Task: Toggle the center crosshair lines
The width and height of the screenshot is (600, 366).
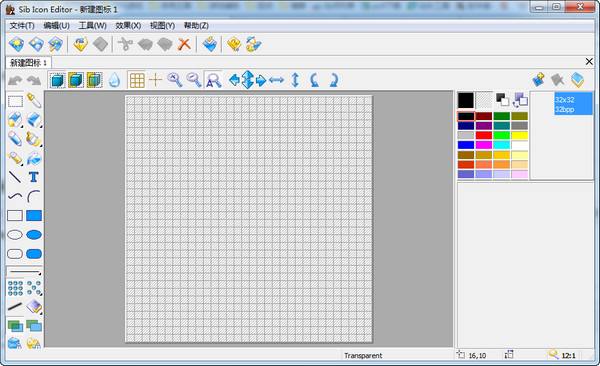Action: click(x=155, y=80)
